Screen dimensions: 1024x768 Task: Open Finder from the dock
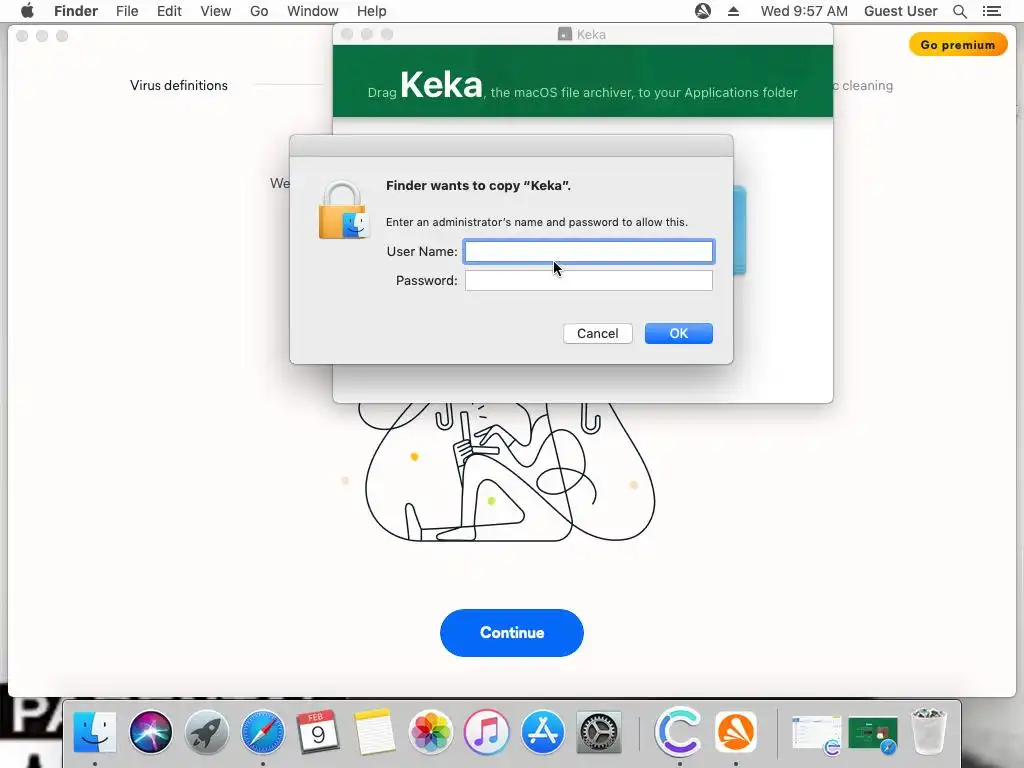point(95,732)
